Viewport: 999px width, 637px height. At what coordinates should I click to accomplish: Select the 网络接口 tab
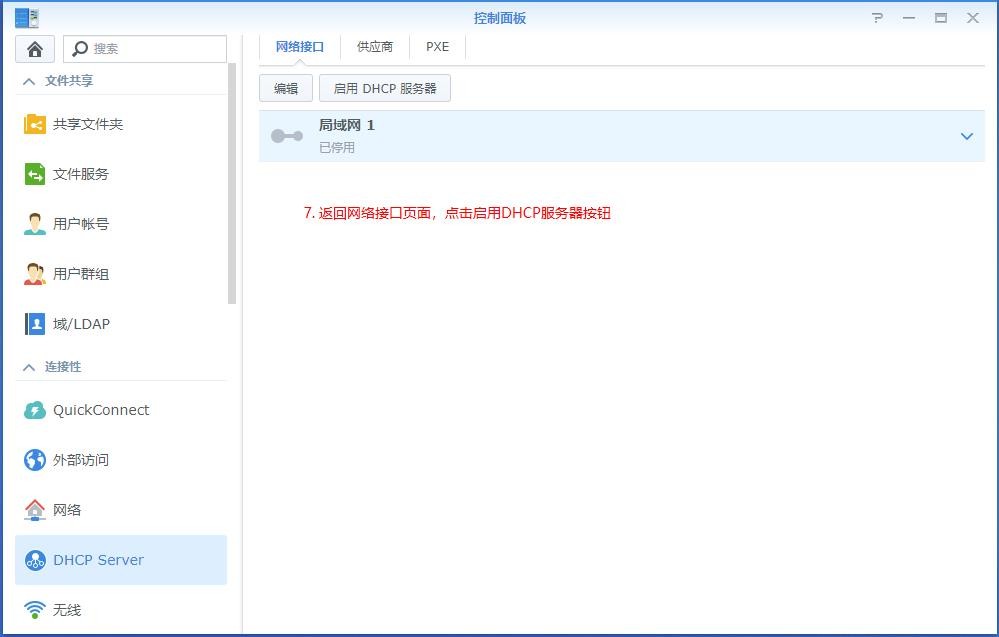coord(300,47)
